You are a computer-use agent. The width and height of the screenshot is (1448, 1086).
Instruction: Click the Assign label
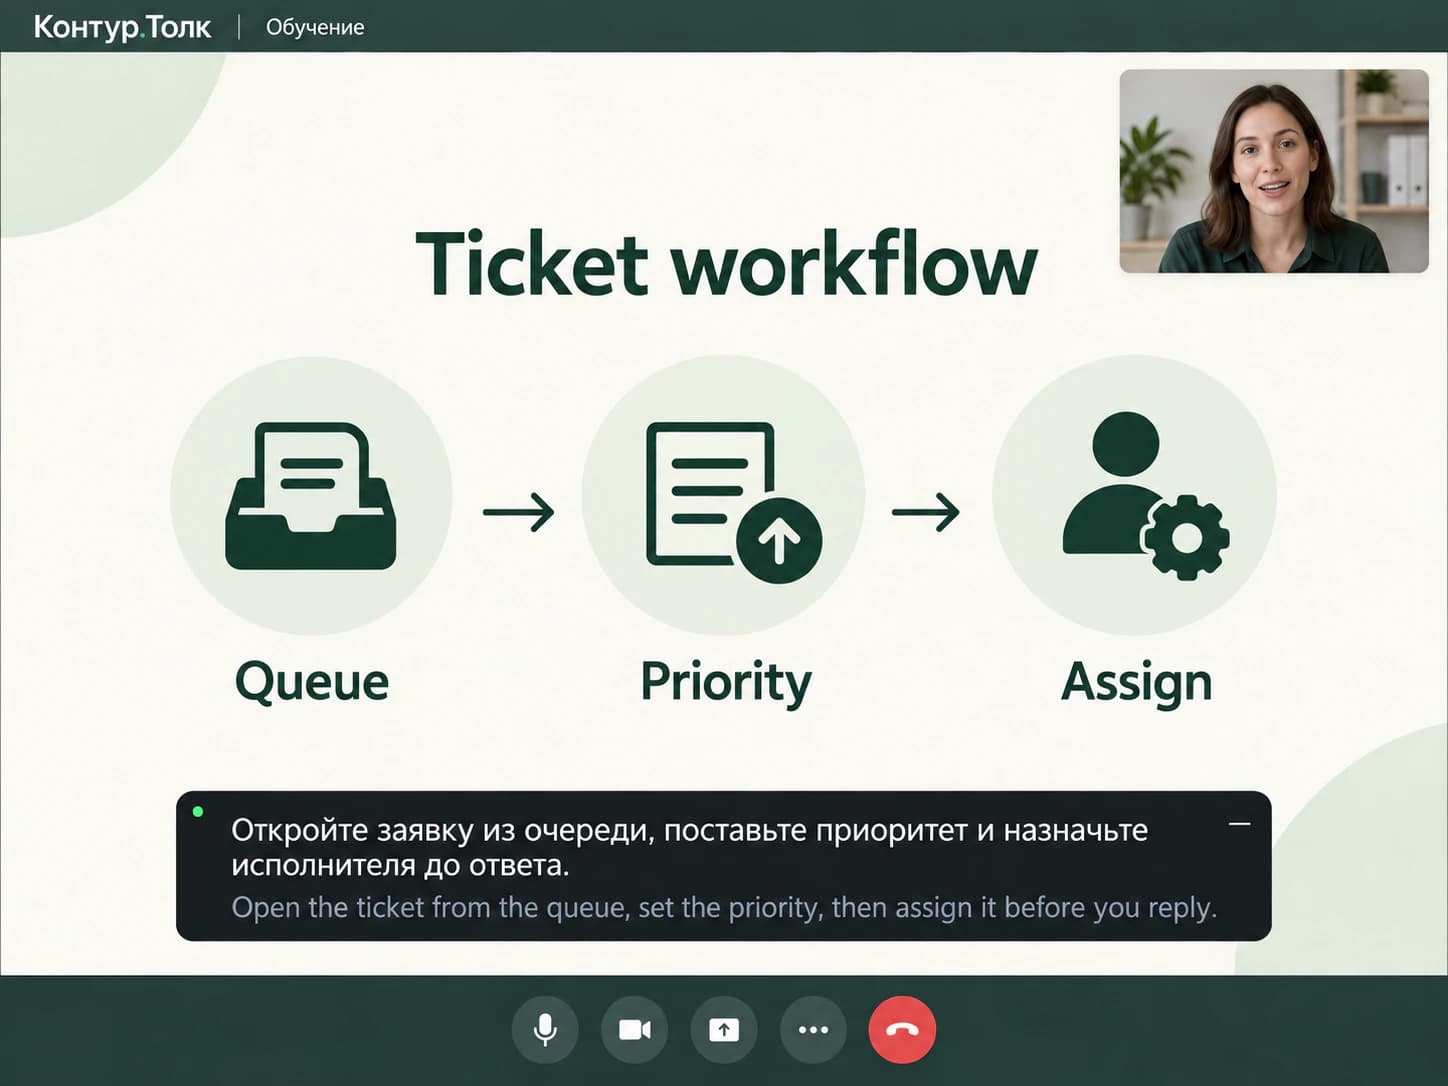pyautogui.click(x=1136, y=683)
